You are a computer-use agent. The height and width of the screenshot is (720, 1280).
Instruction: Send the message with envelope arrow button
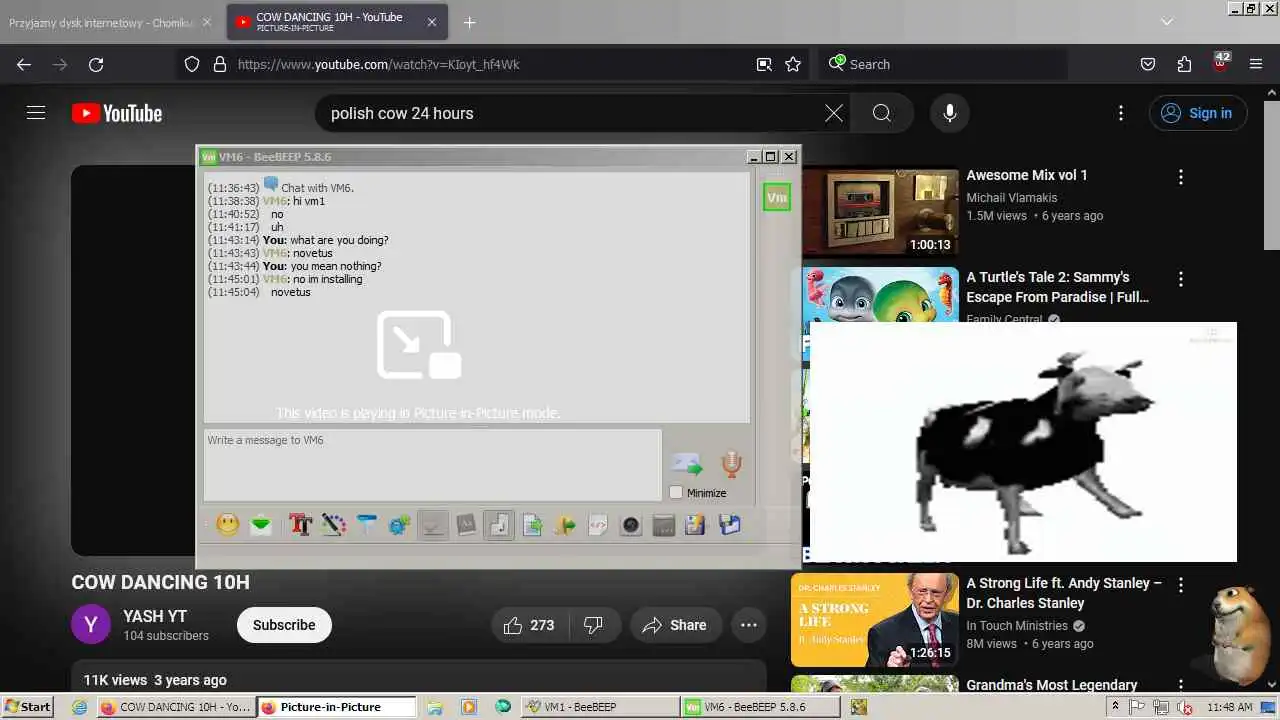687,464
